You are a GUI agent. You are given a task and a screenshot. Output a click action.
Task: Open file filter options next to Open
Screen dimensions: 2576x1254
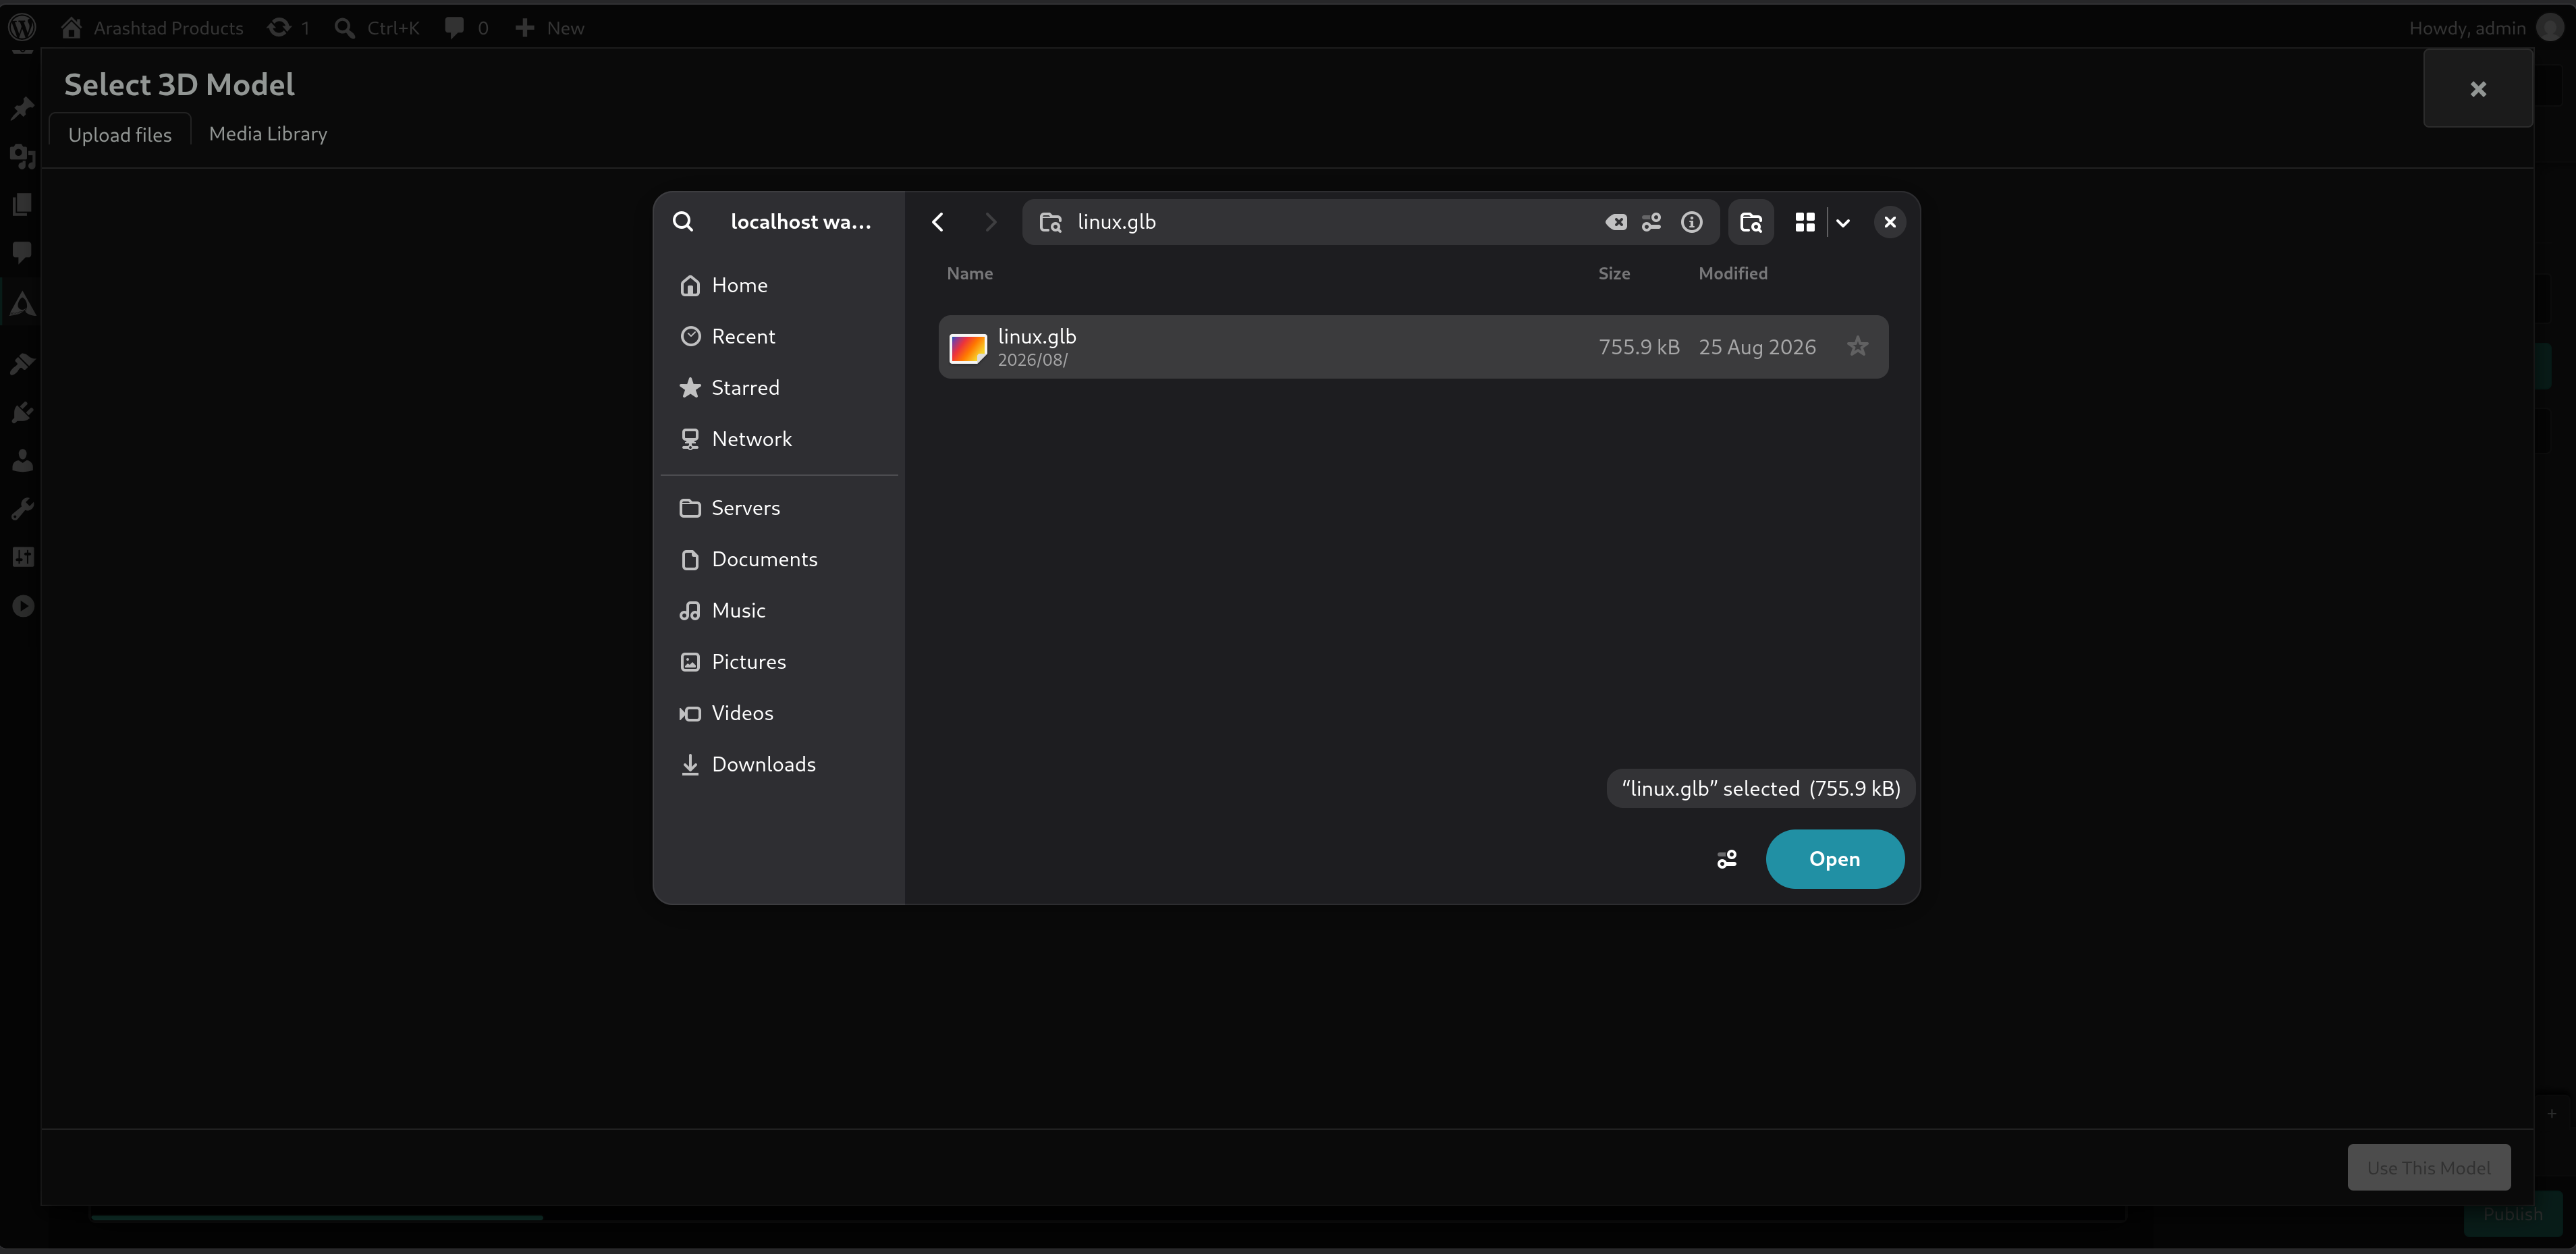[1727, 859]
